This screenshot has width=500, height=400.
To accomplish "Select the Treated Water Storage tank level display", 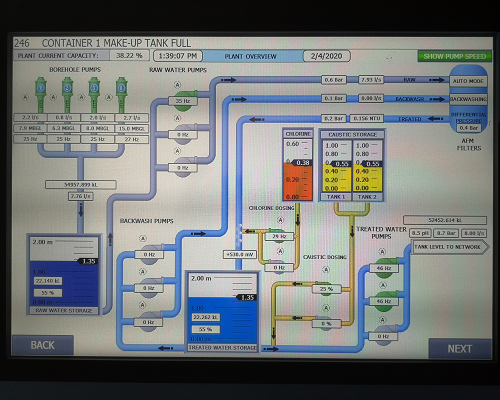I will coord(222,311).
